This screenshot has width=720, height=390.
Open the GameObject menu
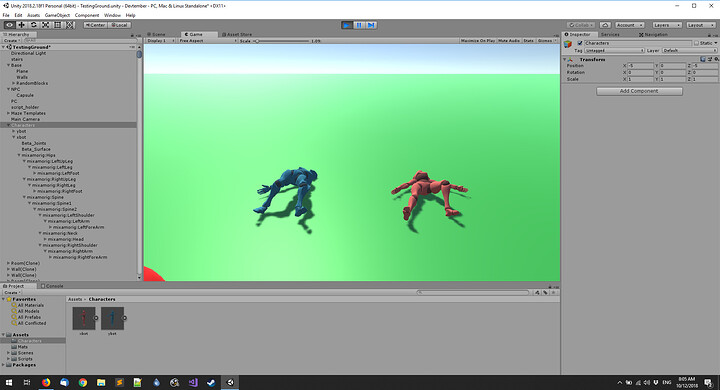point(57,15)
